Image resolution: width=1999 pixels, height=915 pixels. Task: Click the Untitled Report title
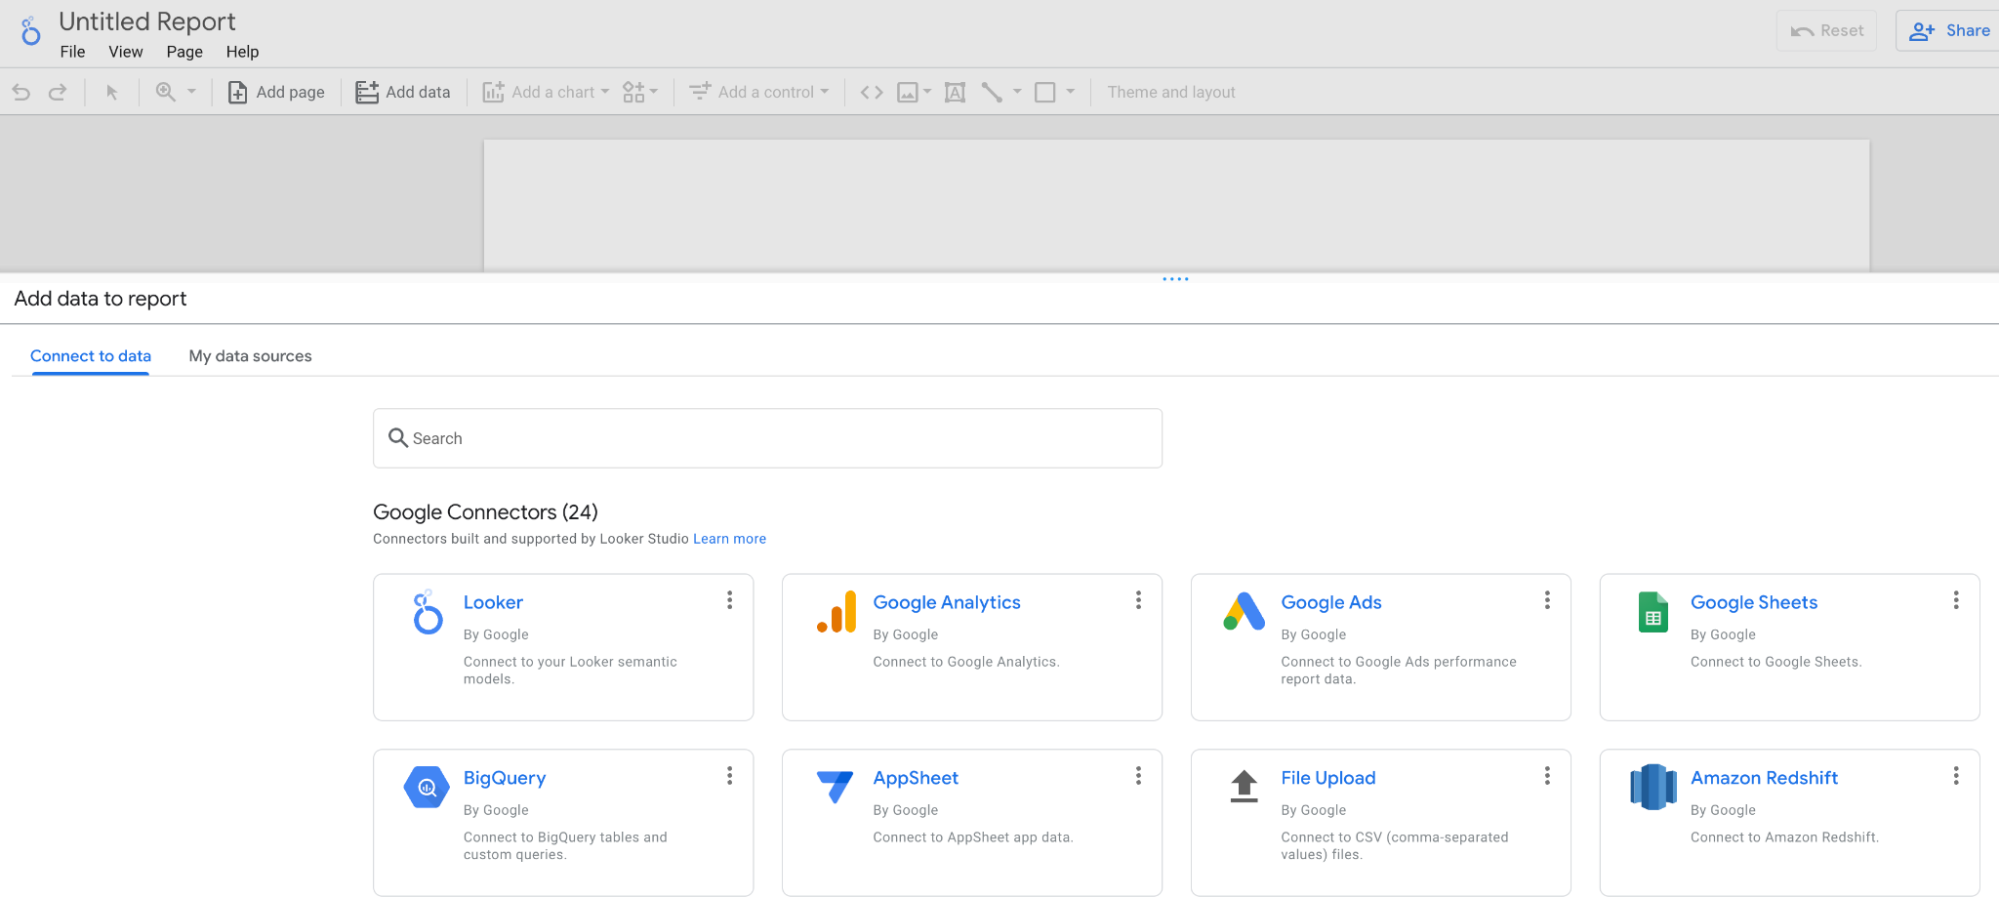click(147, 21)
